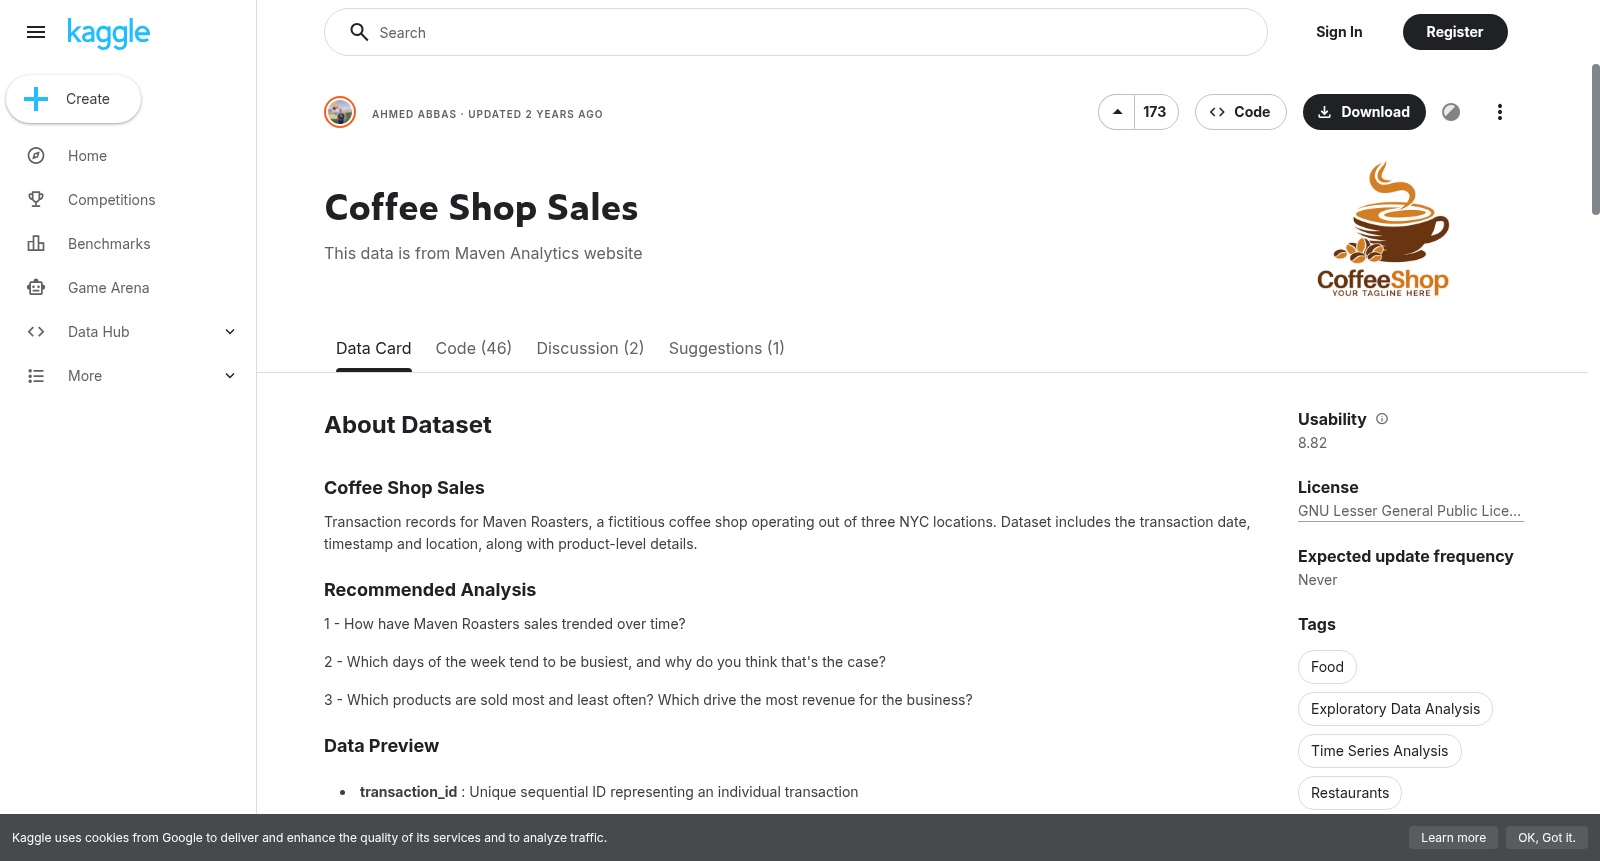Click the Data Hub code brackets icon
This screenshot has width=1600, height=861.
36,332
